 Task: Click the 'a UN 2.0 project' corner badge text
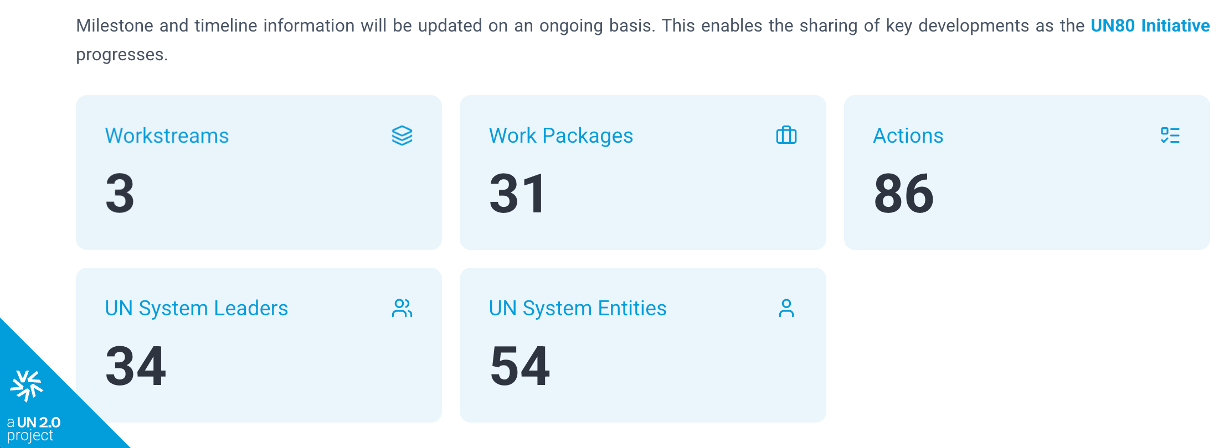coord(34,429)
